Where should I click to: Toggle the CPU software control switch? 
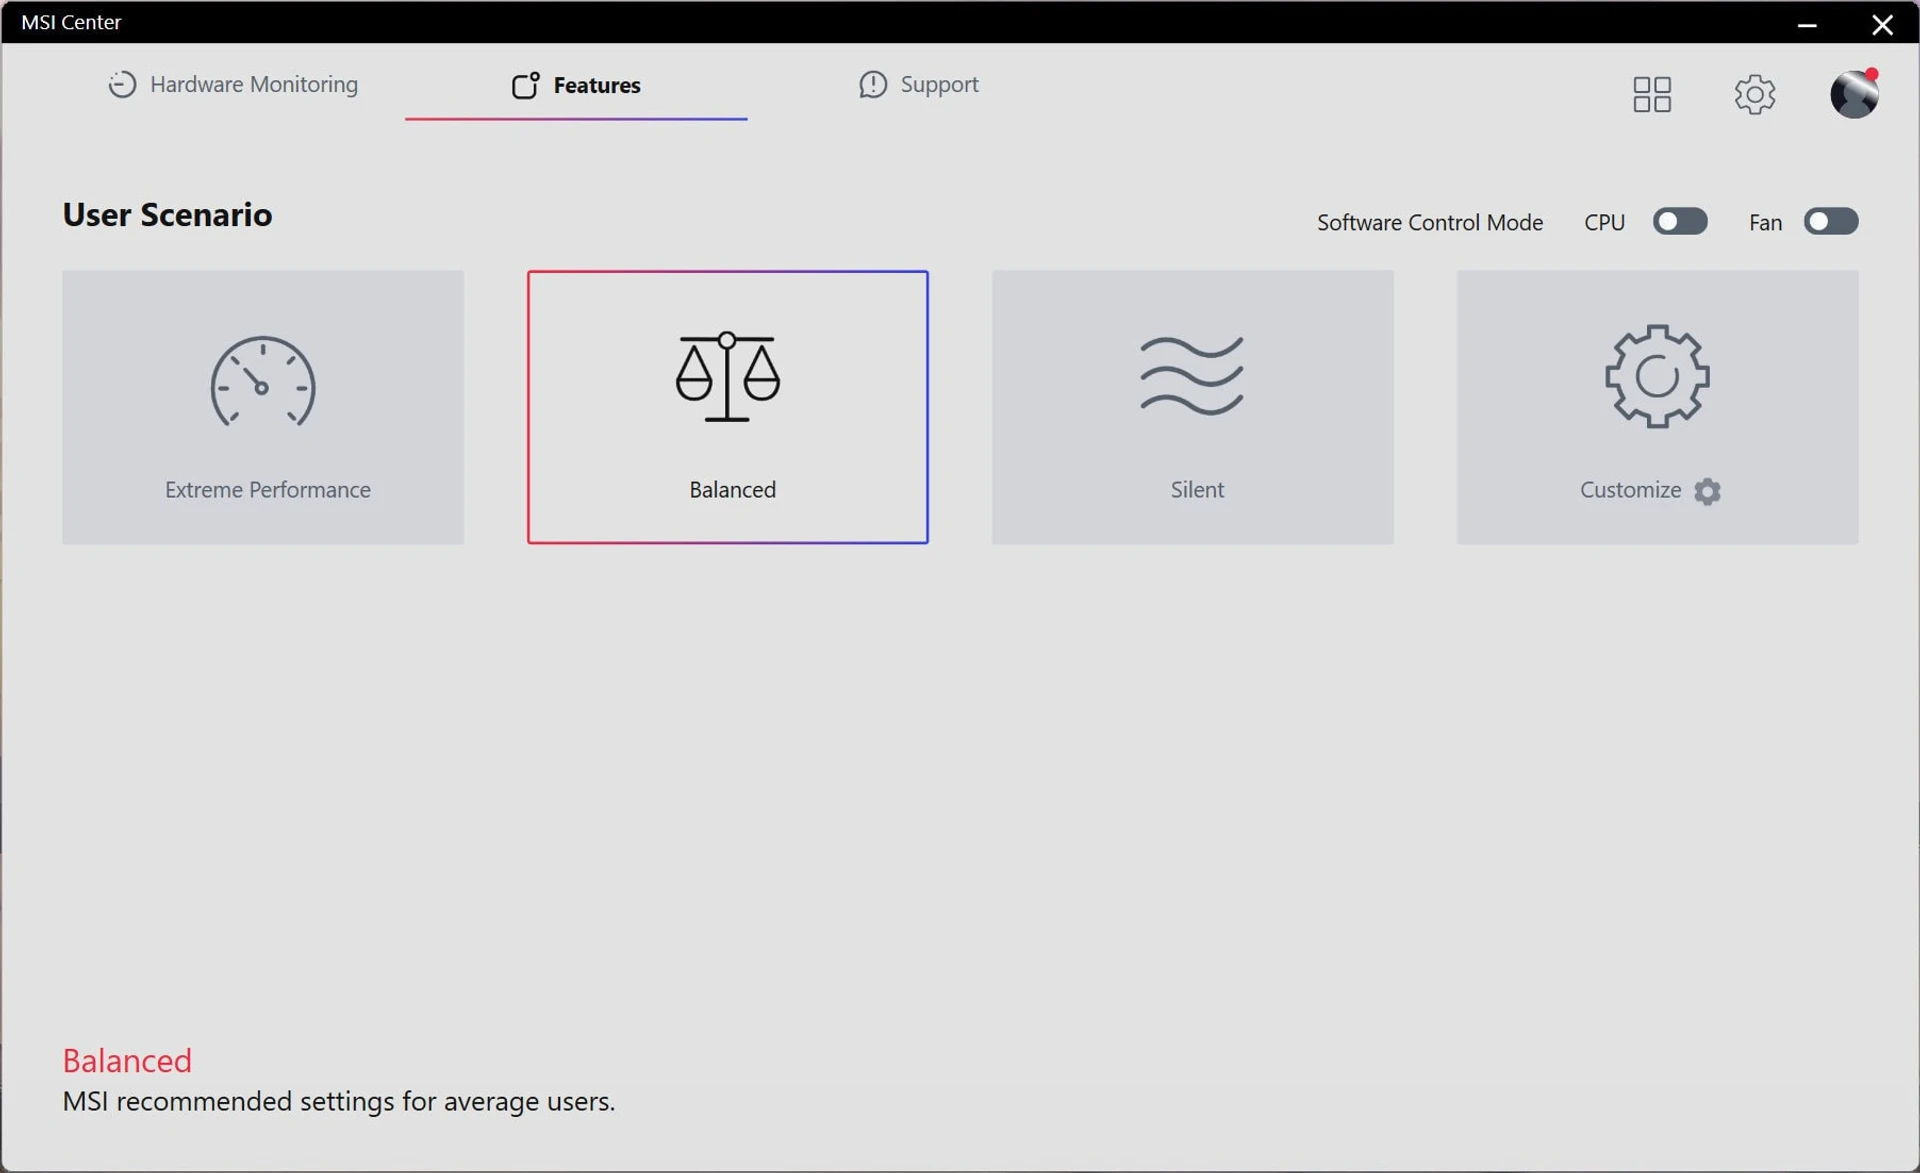tap(1680, 221)
